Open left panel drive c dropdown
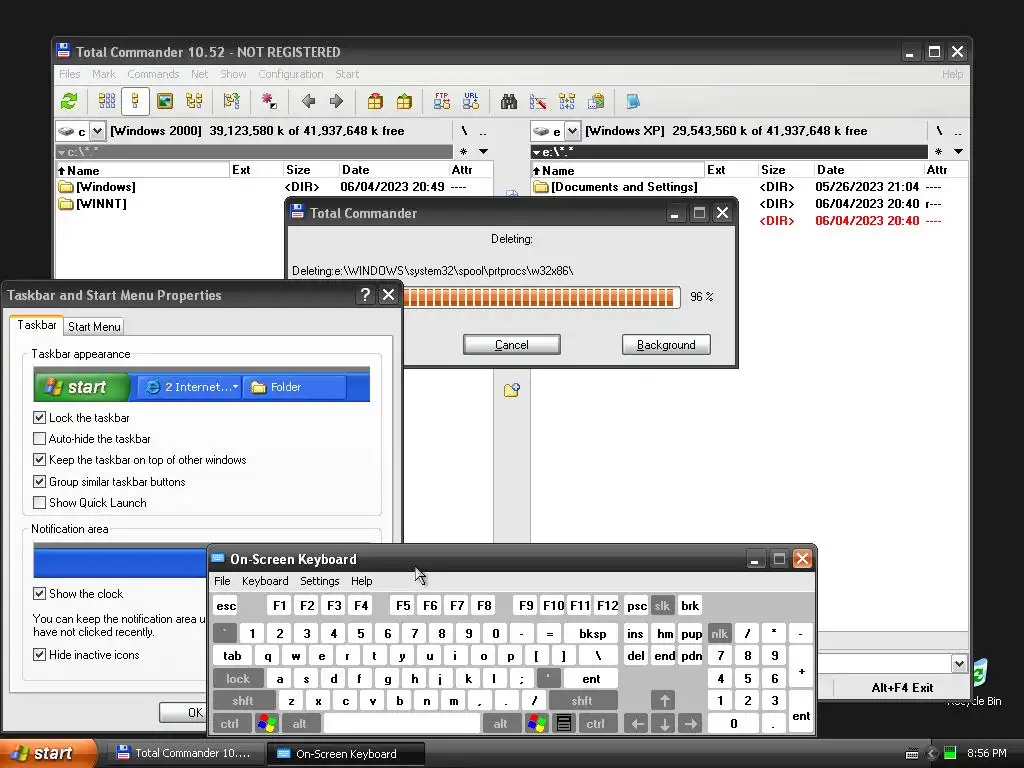Image resolution: width=1024 pixels, height=768 pixels. click(97, 131)
